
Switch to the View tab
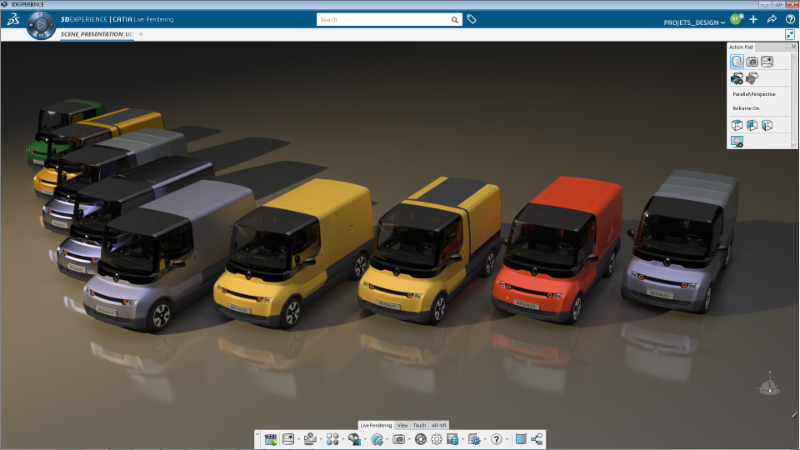pyautogui.click(x=402, y=425)
